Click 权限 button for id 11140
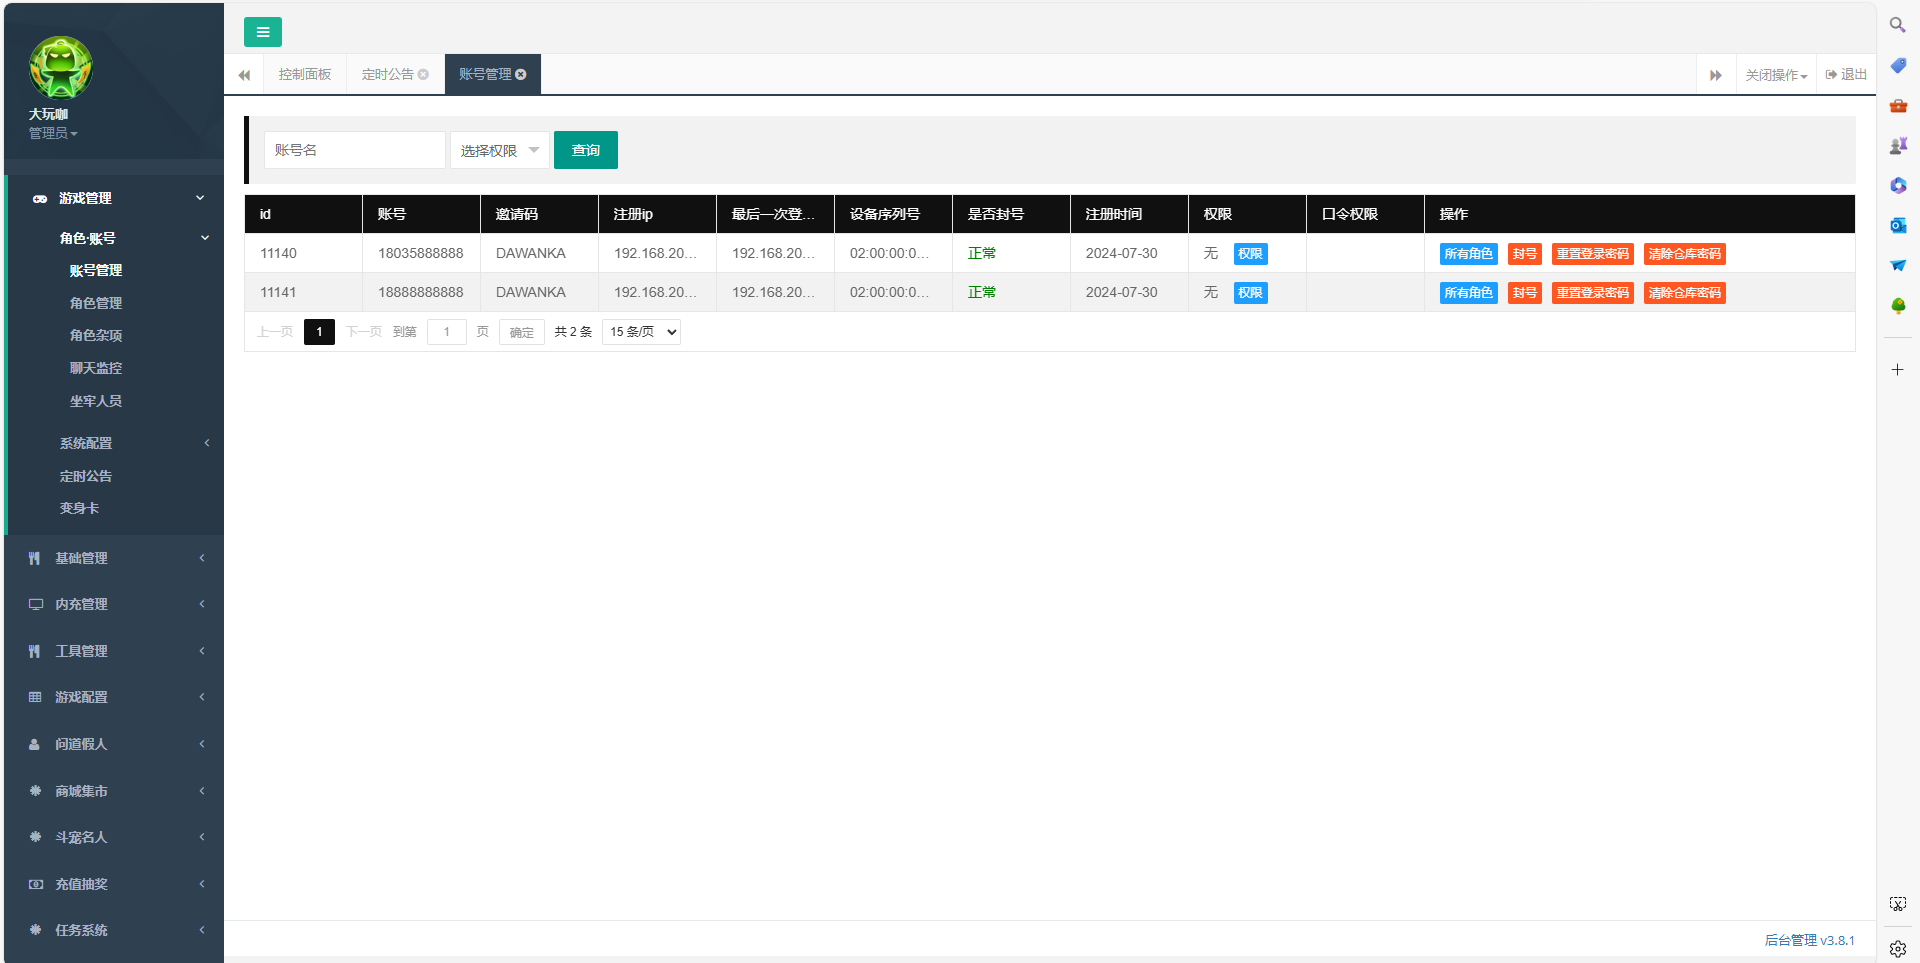The width and height of the screenshot is (1920, 963). pos(1250,254)
